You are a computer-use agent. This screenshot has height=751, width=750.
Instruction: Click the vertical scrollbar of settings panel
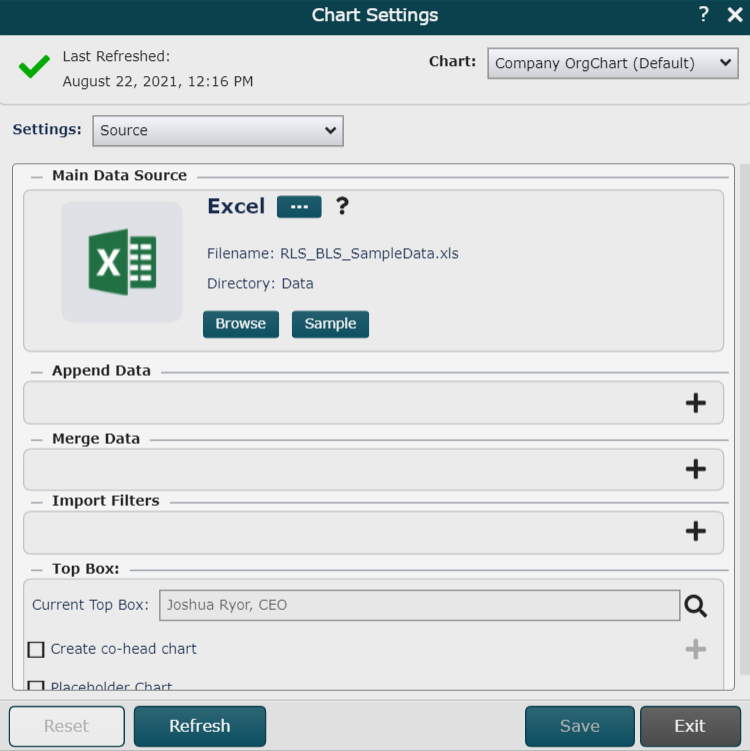pos(742,420)
